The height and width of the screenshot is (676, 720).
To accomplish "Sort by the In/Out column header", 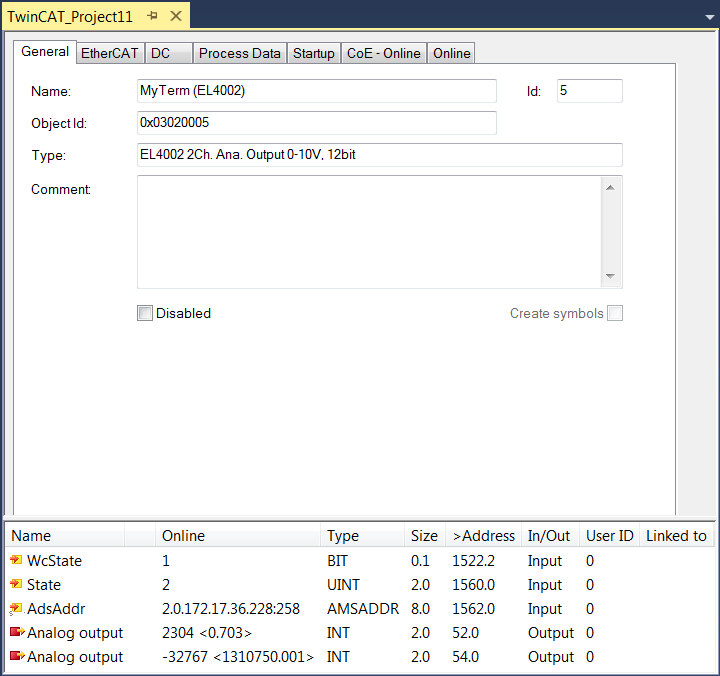I will (550, 535).
